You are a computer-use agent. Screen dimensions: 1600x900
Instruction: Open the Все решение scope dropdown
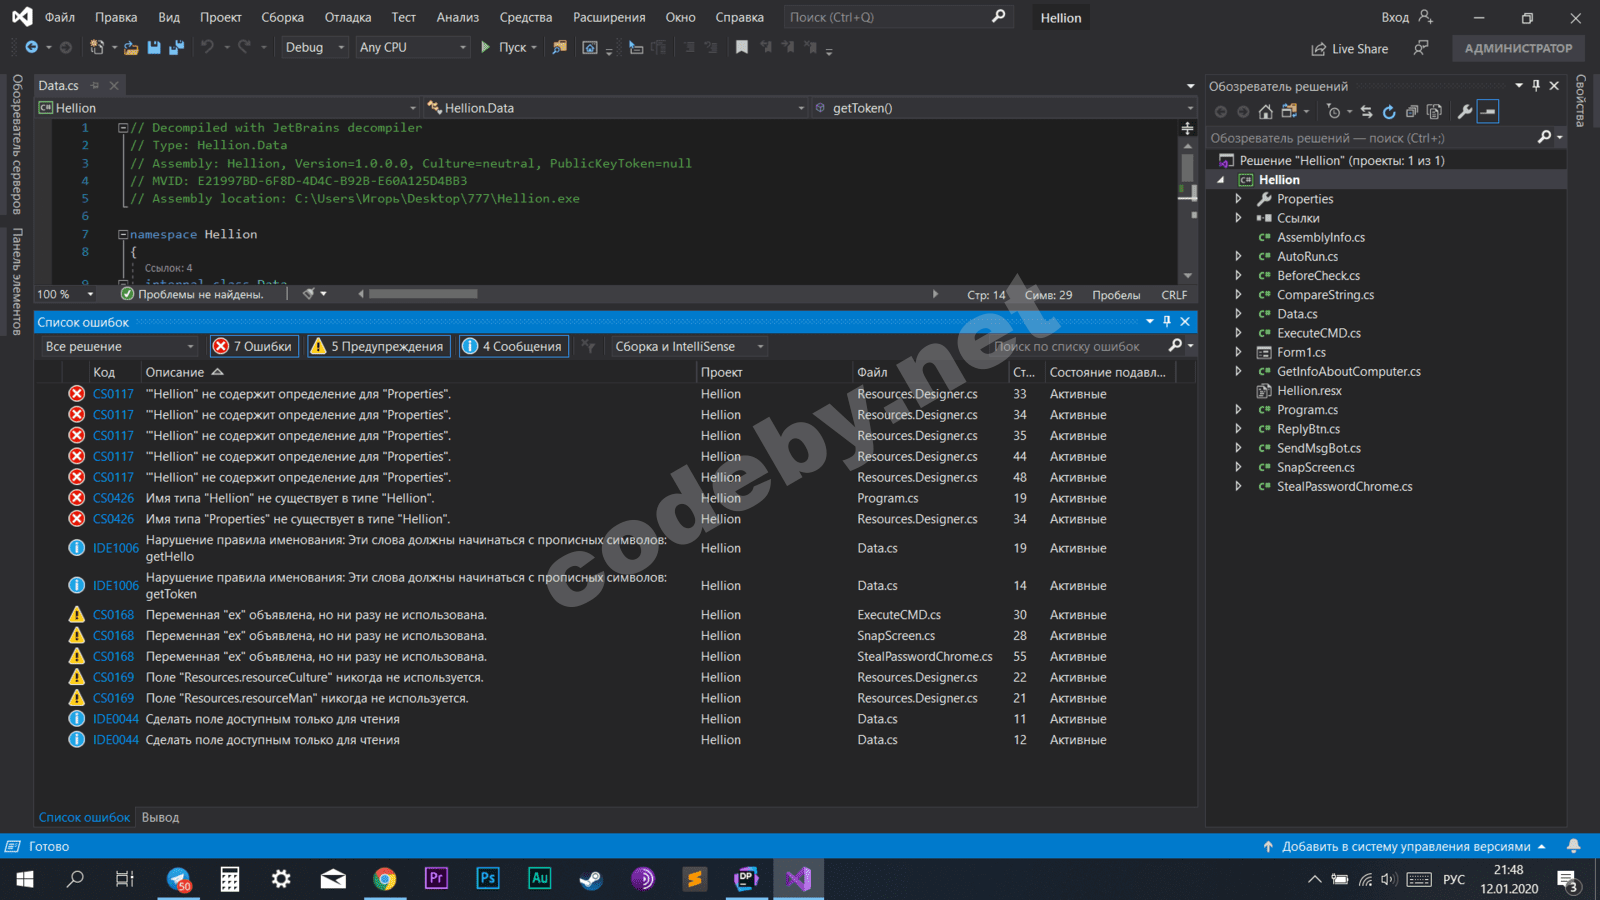click(119, 346)
